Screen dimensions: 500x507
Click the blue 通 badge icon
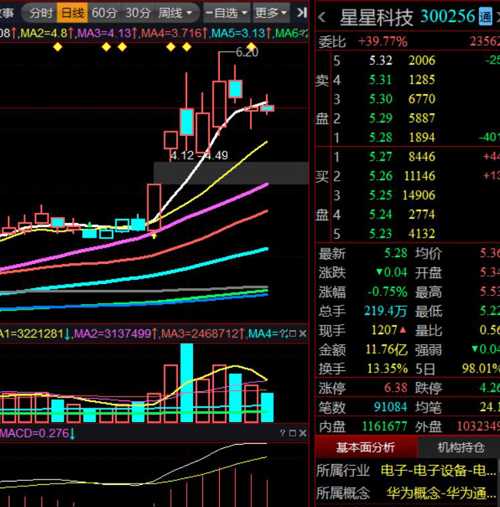pos(485,16)
